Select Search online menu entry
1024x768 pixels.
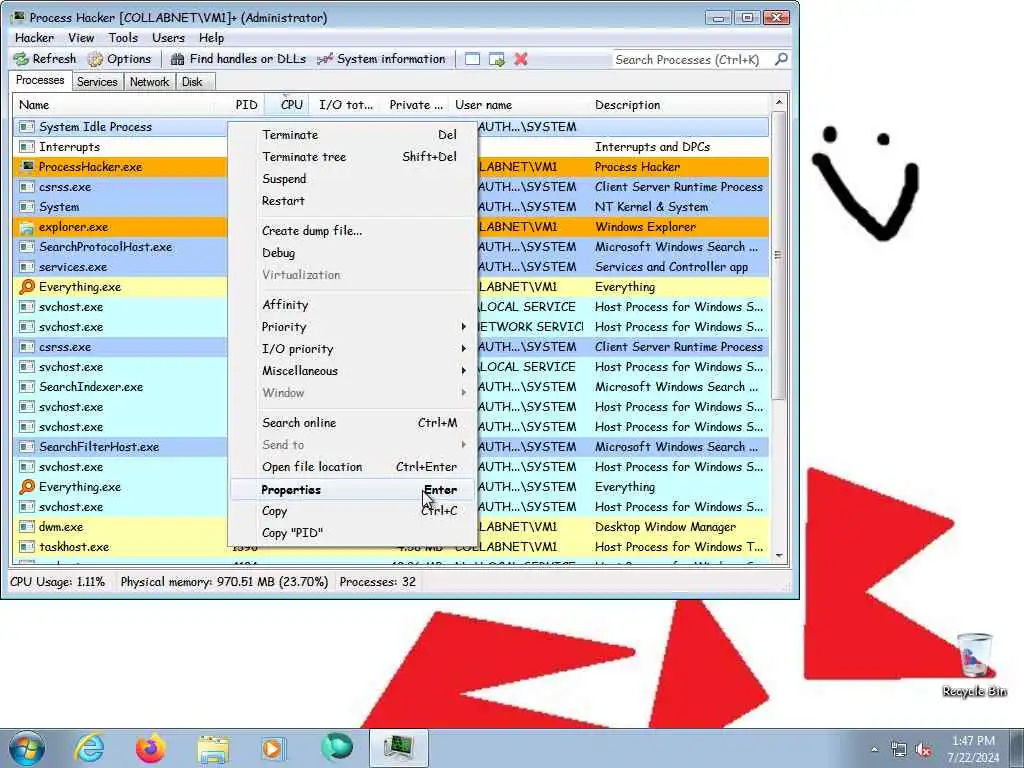(353, 423)
